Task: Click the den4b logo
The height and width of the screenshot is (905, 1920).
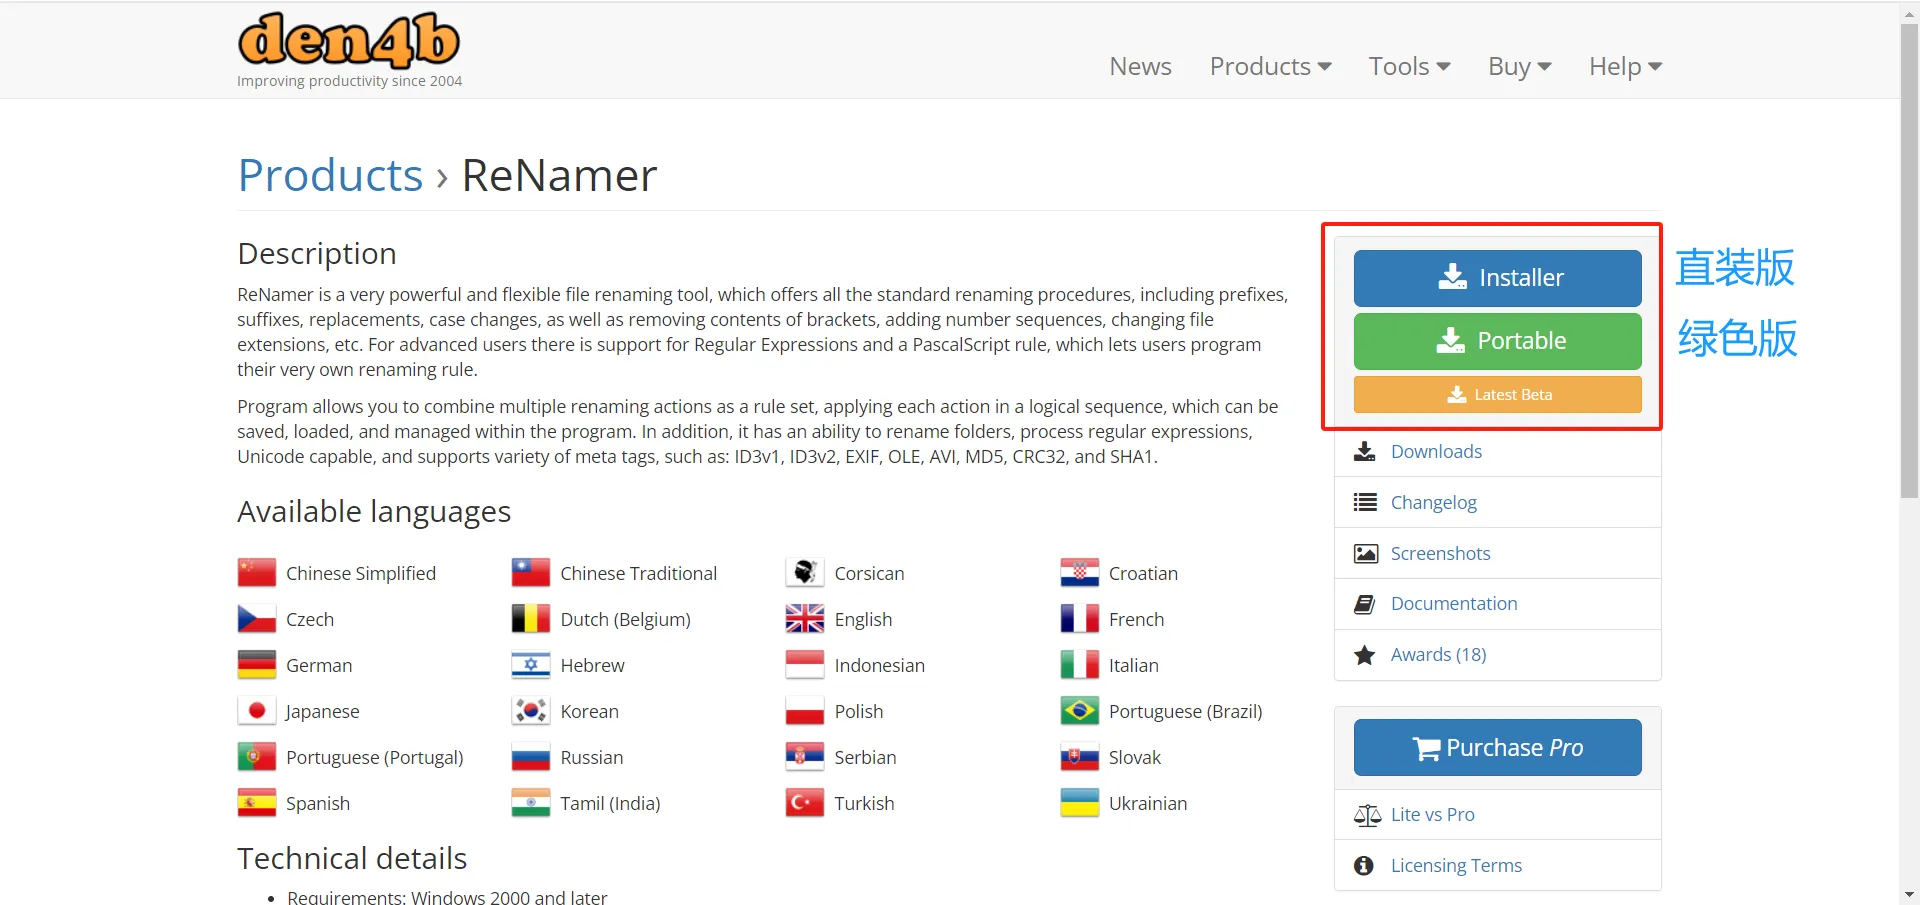Action: click(x=349, y=40)
